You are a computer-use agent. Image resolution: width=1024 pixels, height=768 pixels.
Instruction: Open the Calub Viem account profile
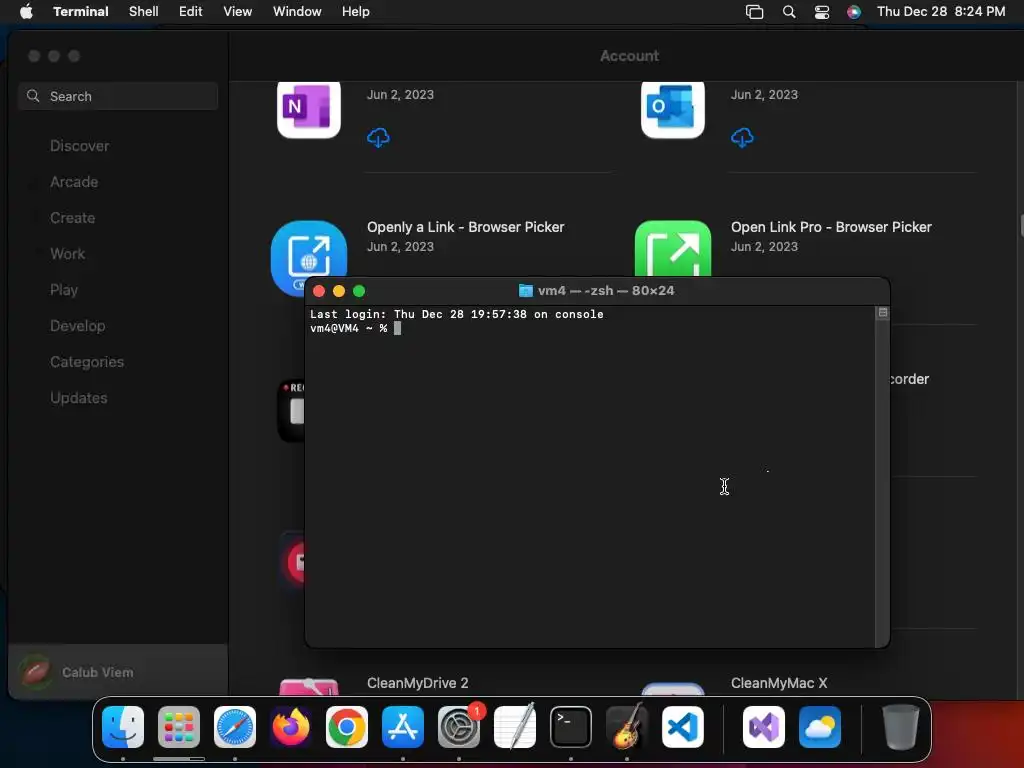tap(118, 672)
